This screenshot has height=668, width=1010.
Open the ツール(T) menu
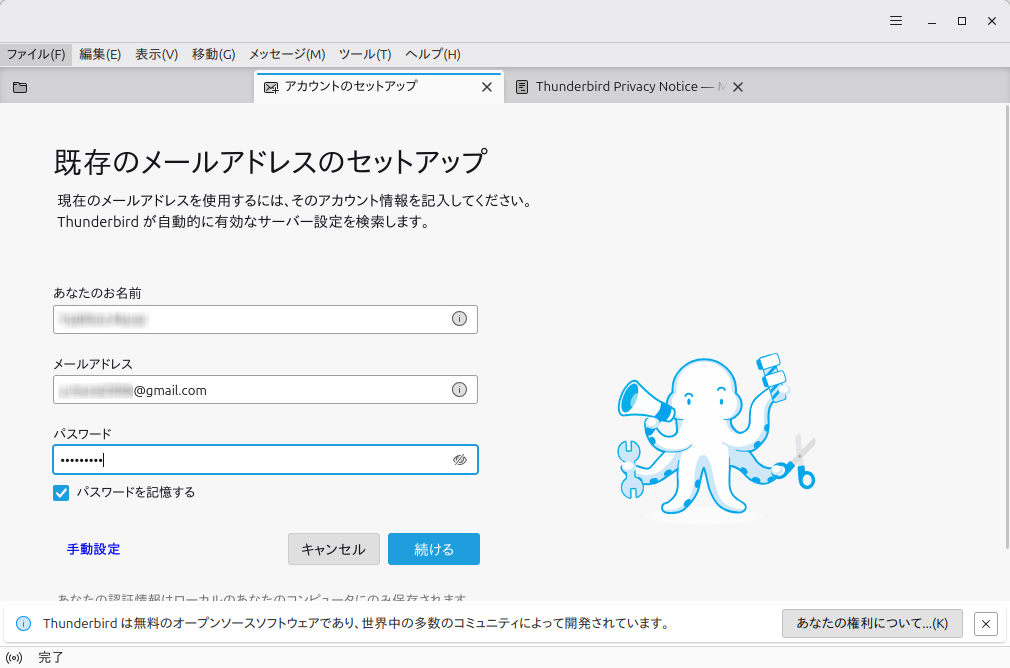364,54
